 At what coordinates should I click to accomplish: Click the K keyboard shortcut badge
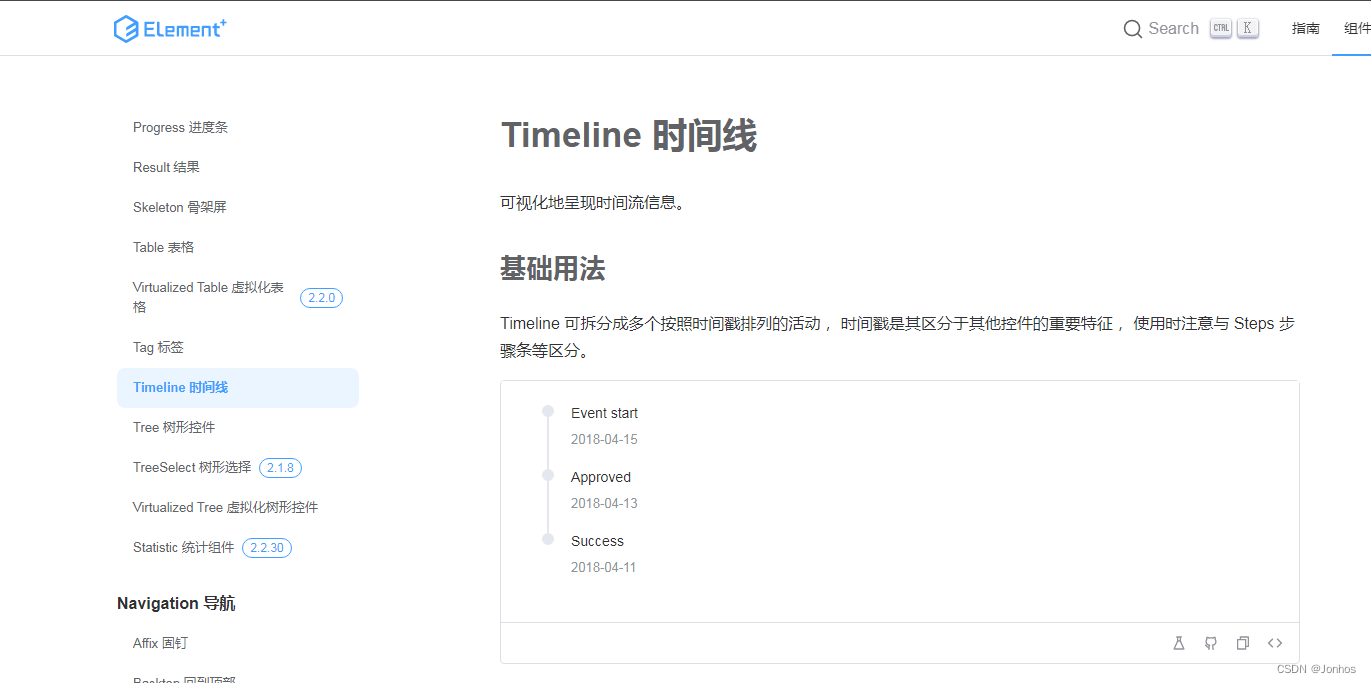click(1246, 28)
